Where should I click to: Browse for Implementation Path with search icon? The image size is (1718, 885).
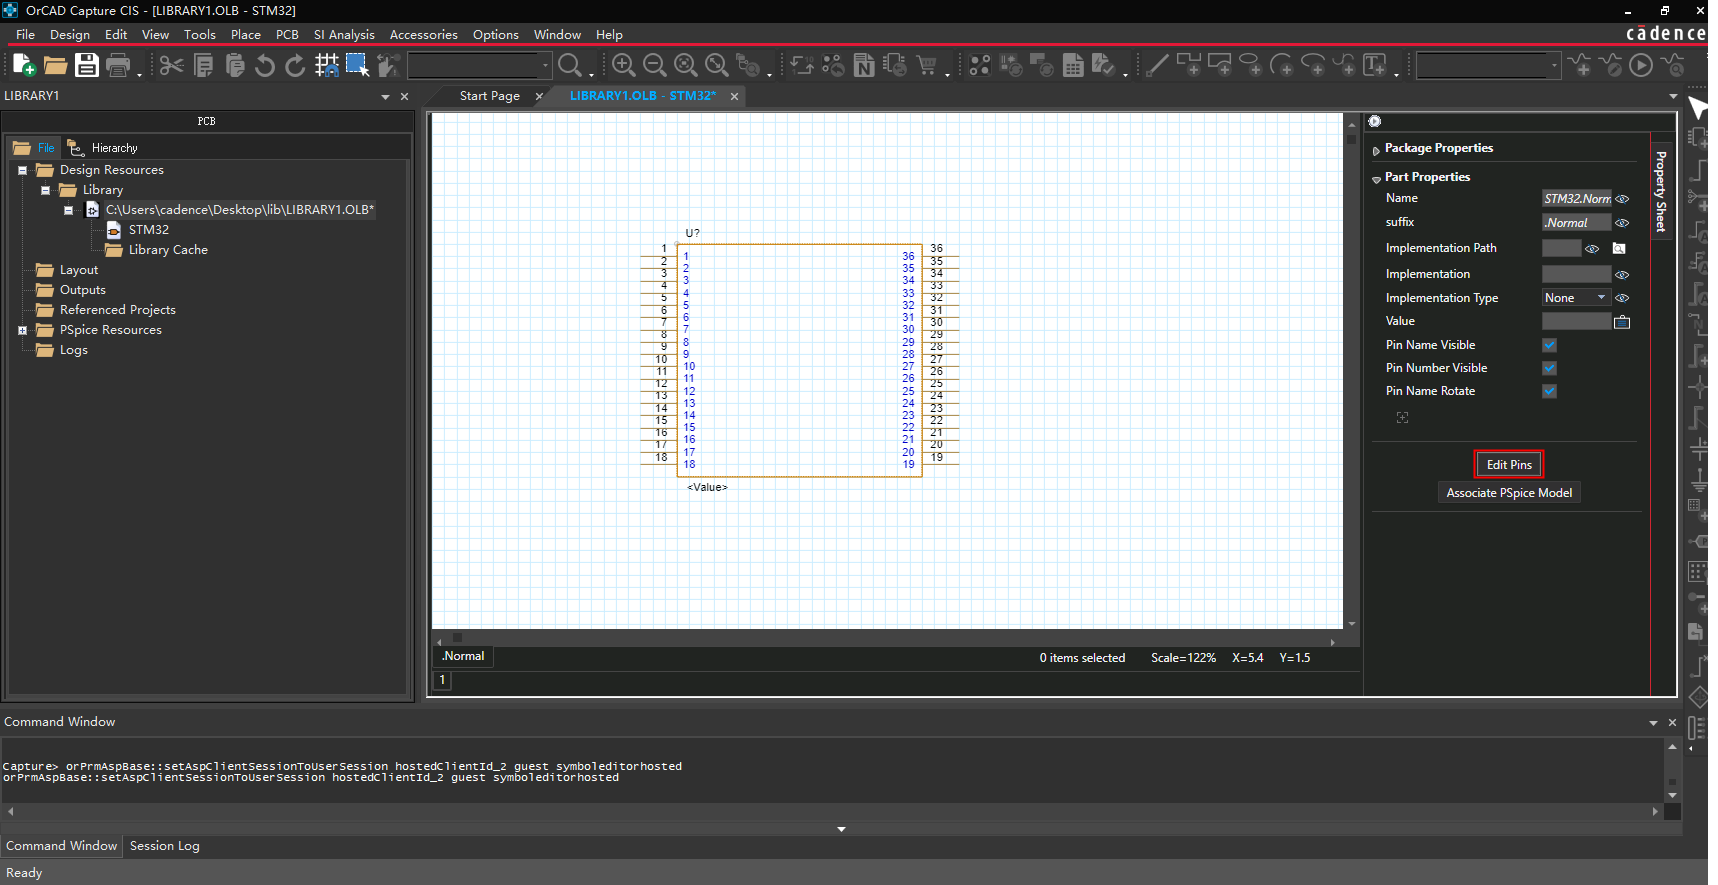[1619, 248]
